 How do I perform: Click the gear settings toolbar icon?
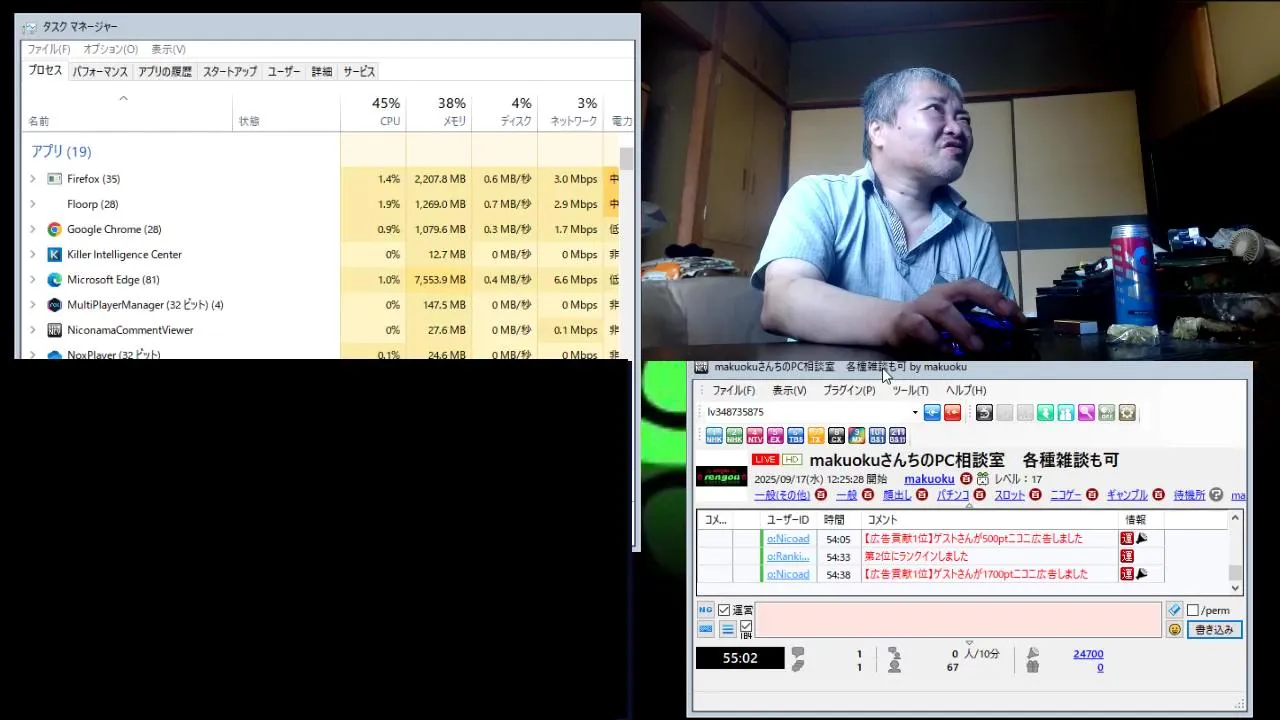(x=1127, y=413)
